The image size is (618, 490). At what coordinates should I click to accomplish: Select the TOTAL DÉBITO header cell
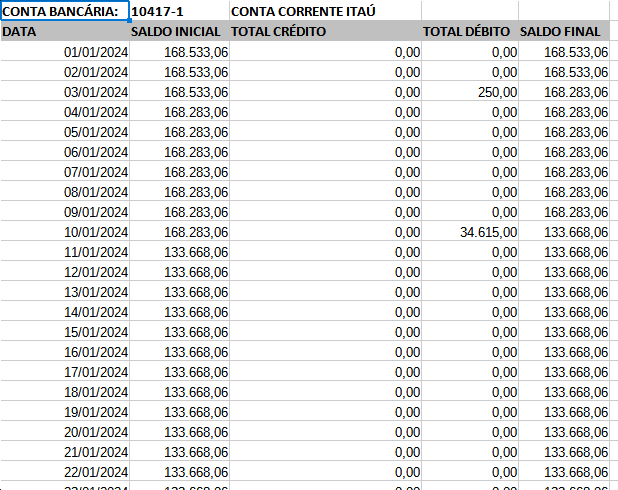(470, 31)
